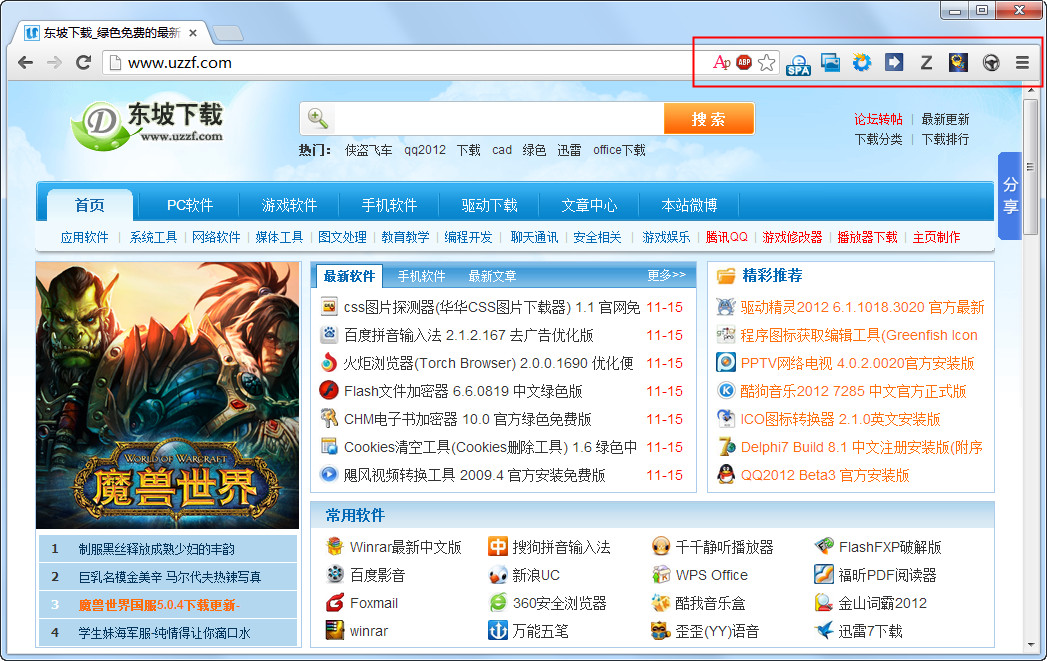Open ranked item 魔兽世界国服5.0.4下载更新
The image size is (1047, 661).
(x=159, y=605)
